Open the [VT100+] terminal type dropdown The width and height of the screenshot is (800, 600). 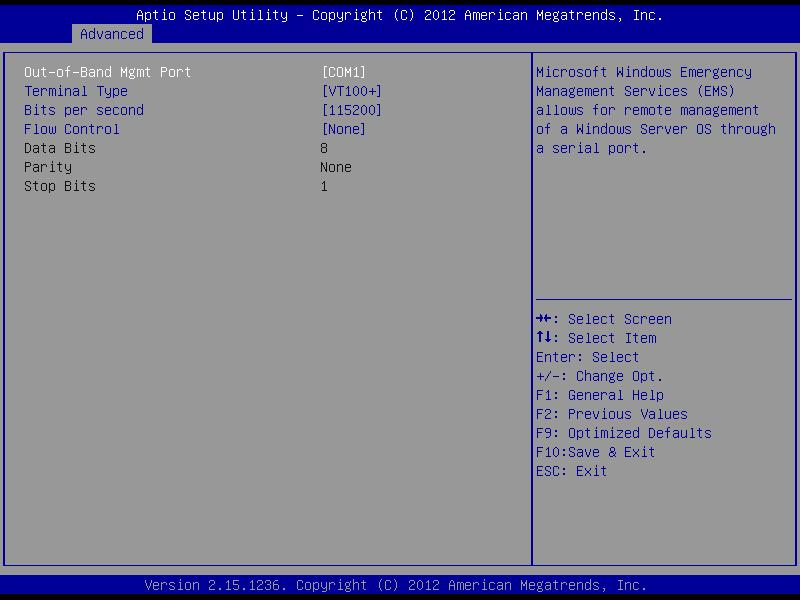[x=351, y=91]
